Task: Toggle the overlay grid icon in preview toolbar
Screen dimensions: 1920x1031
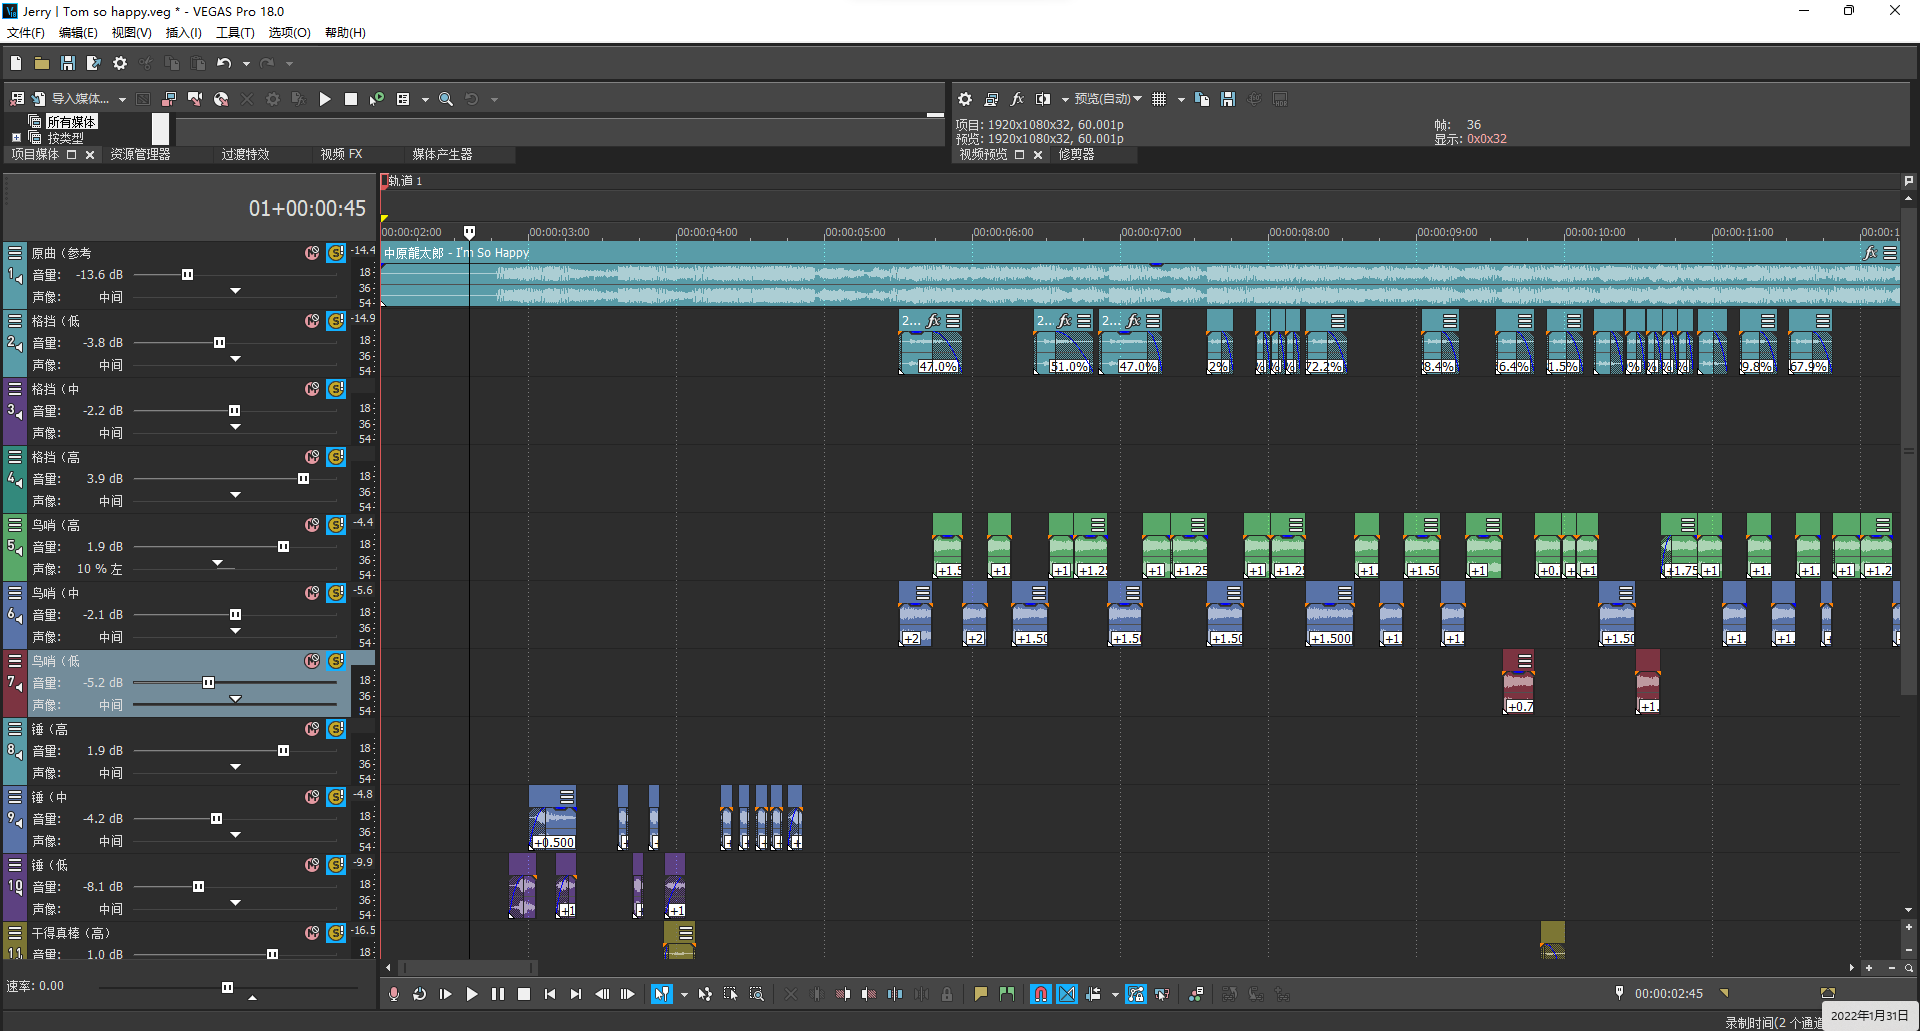Action: click(x=1159, y=99)
